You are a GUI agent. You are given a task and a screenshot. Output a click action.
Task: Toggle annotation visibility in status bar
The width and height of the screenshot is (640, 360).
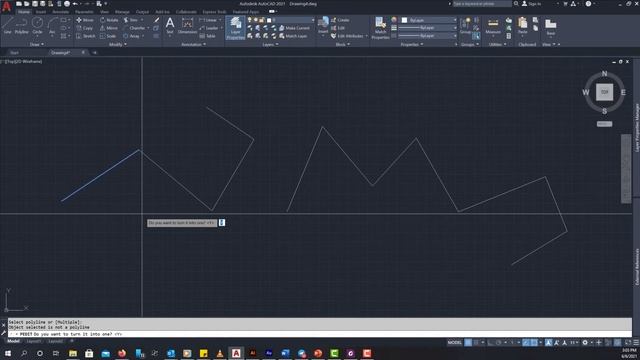549,342
